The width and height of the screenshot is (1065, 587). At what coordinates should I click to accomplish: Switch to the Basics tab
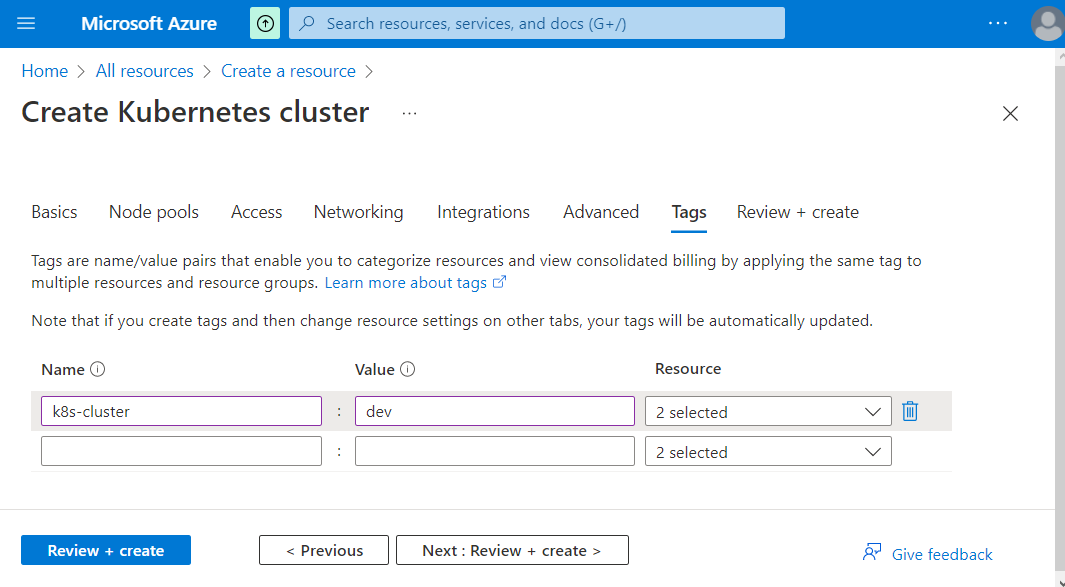click(54, 212)
